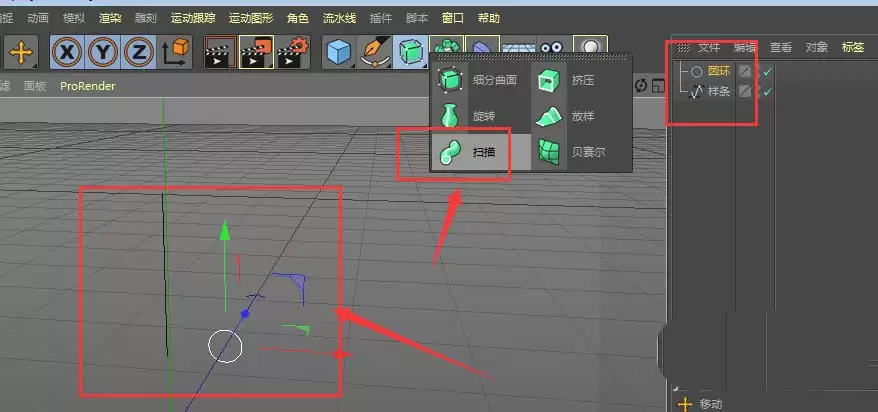This screenshot has width=878, height=412.
Task: Open Render Settings gear clapperboard icon
Action: pos(293,53)
